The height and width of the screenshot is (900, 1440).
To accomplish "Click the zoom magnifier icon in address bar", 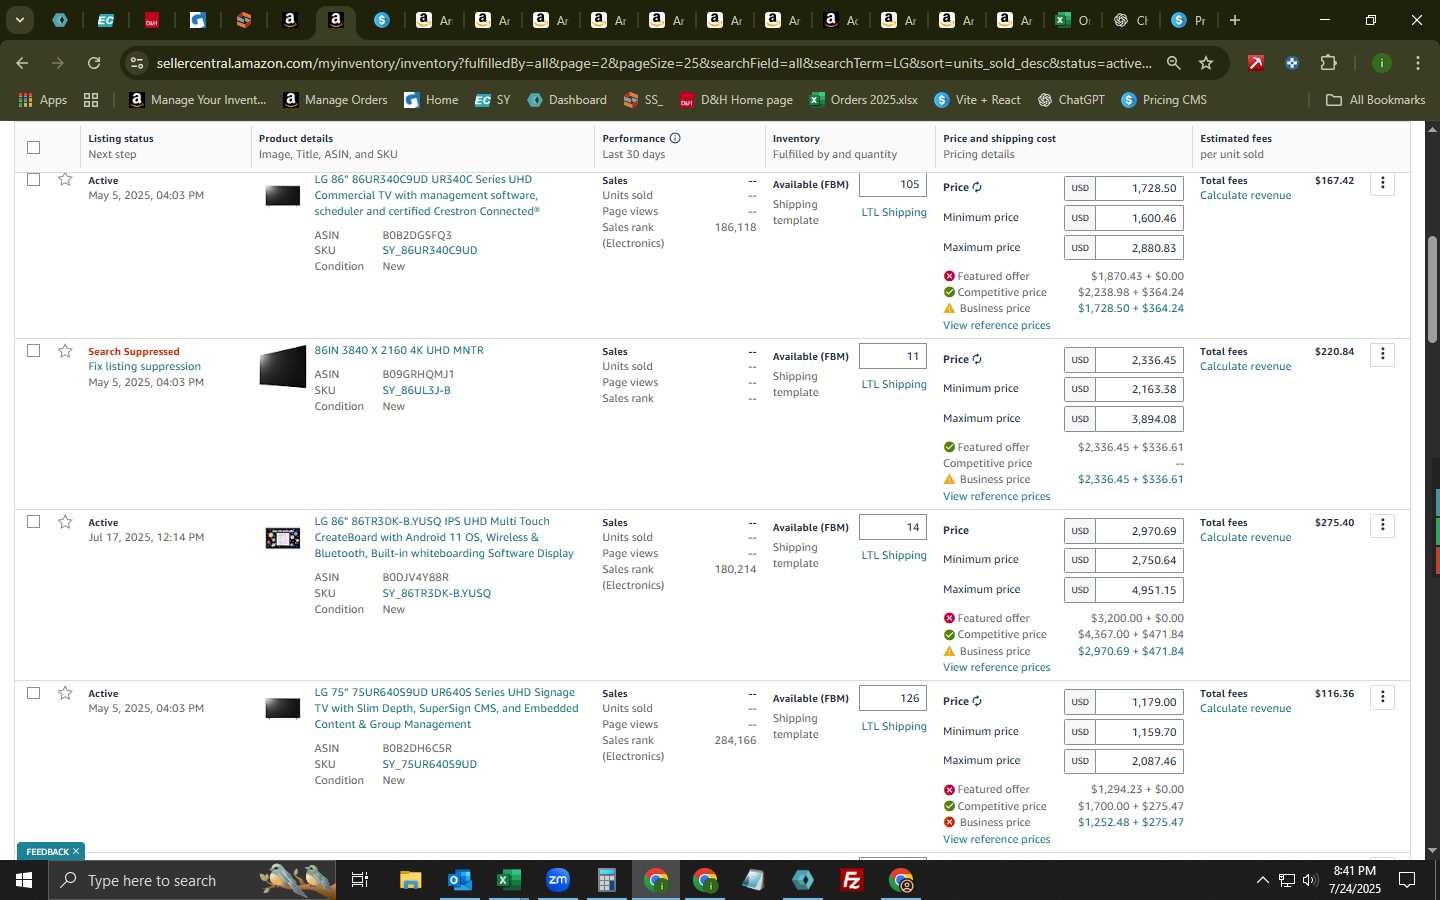I will tap(1173, 63).
